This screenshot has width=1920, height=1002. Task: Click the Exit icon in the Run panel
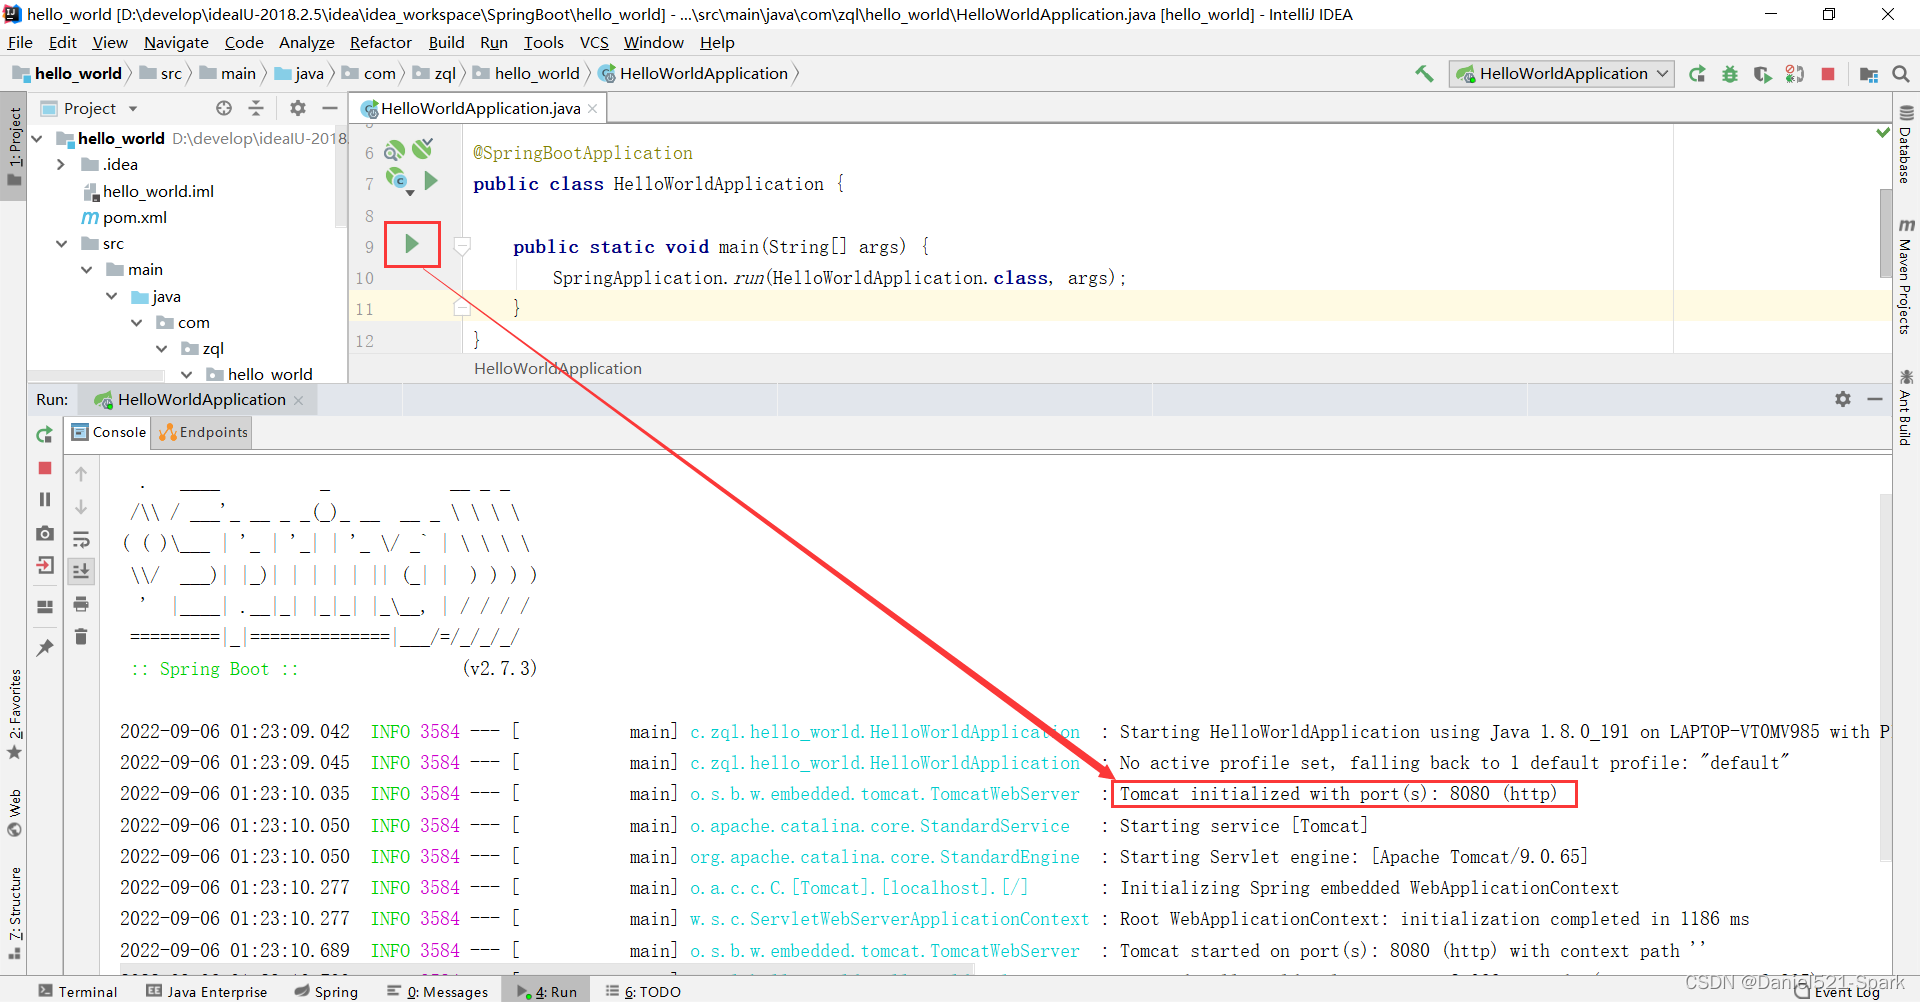pos(44,566)
